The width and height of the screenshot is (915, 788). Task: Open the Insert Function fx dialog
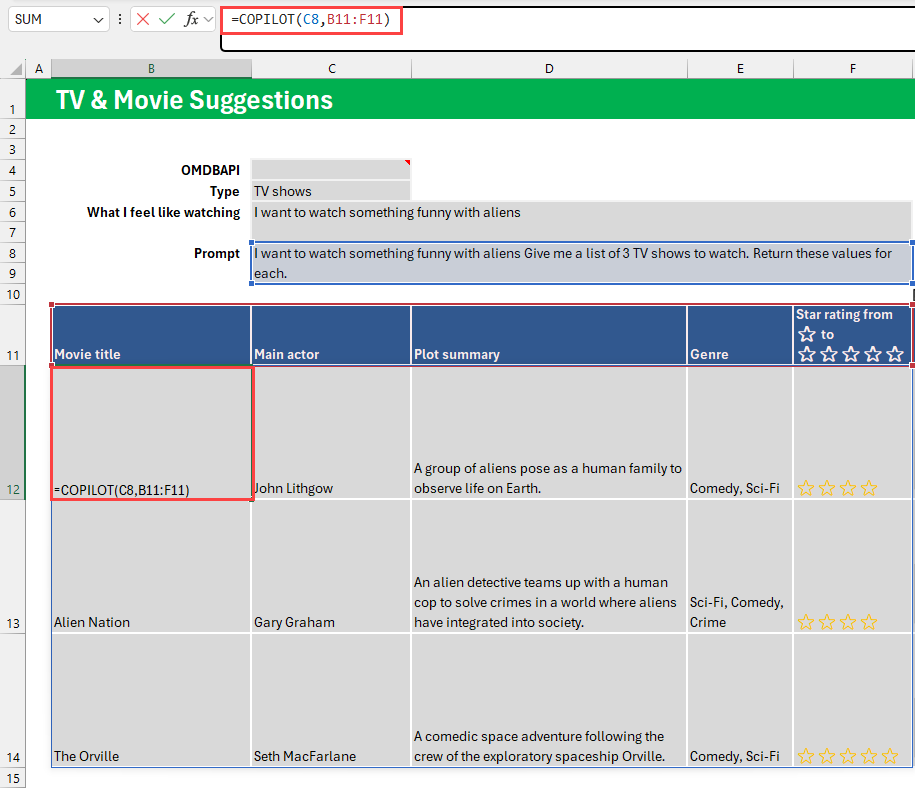tap(191, 19)
